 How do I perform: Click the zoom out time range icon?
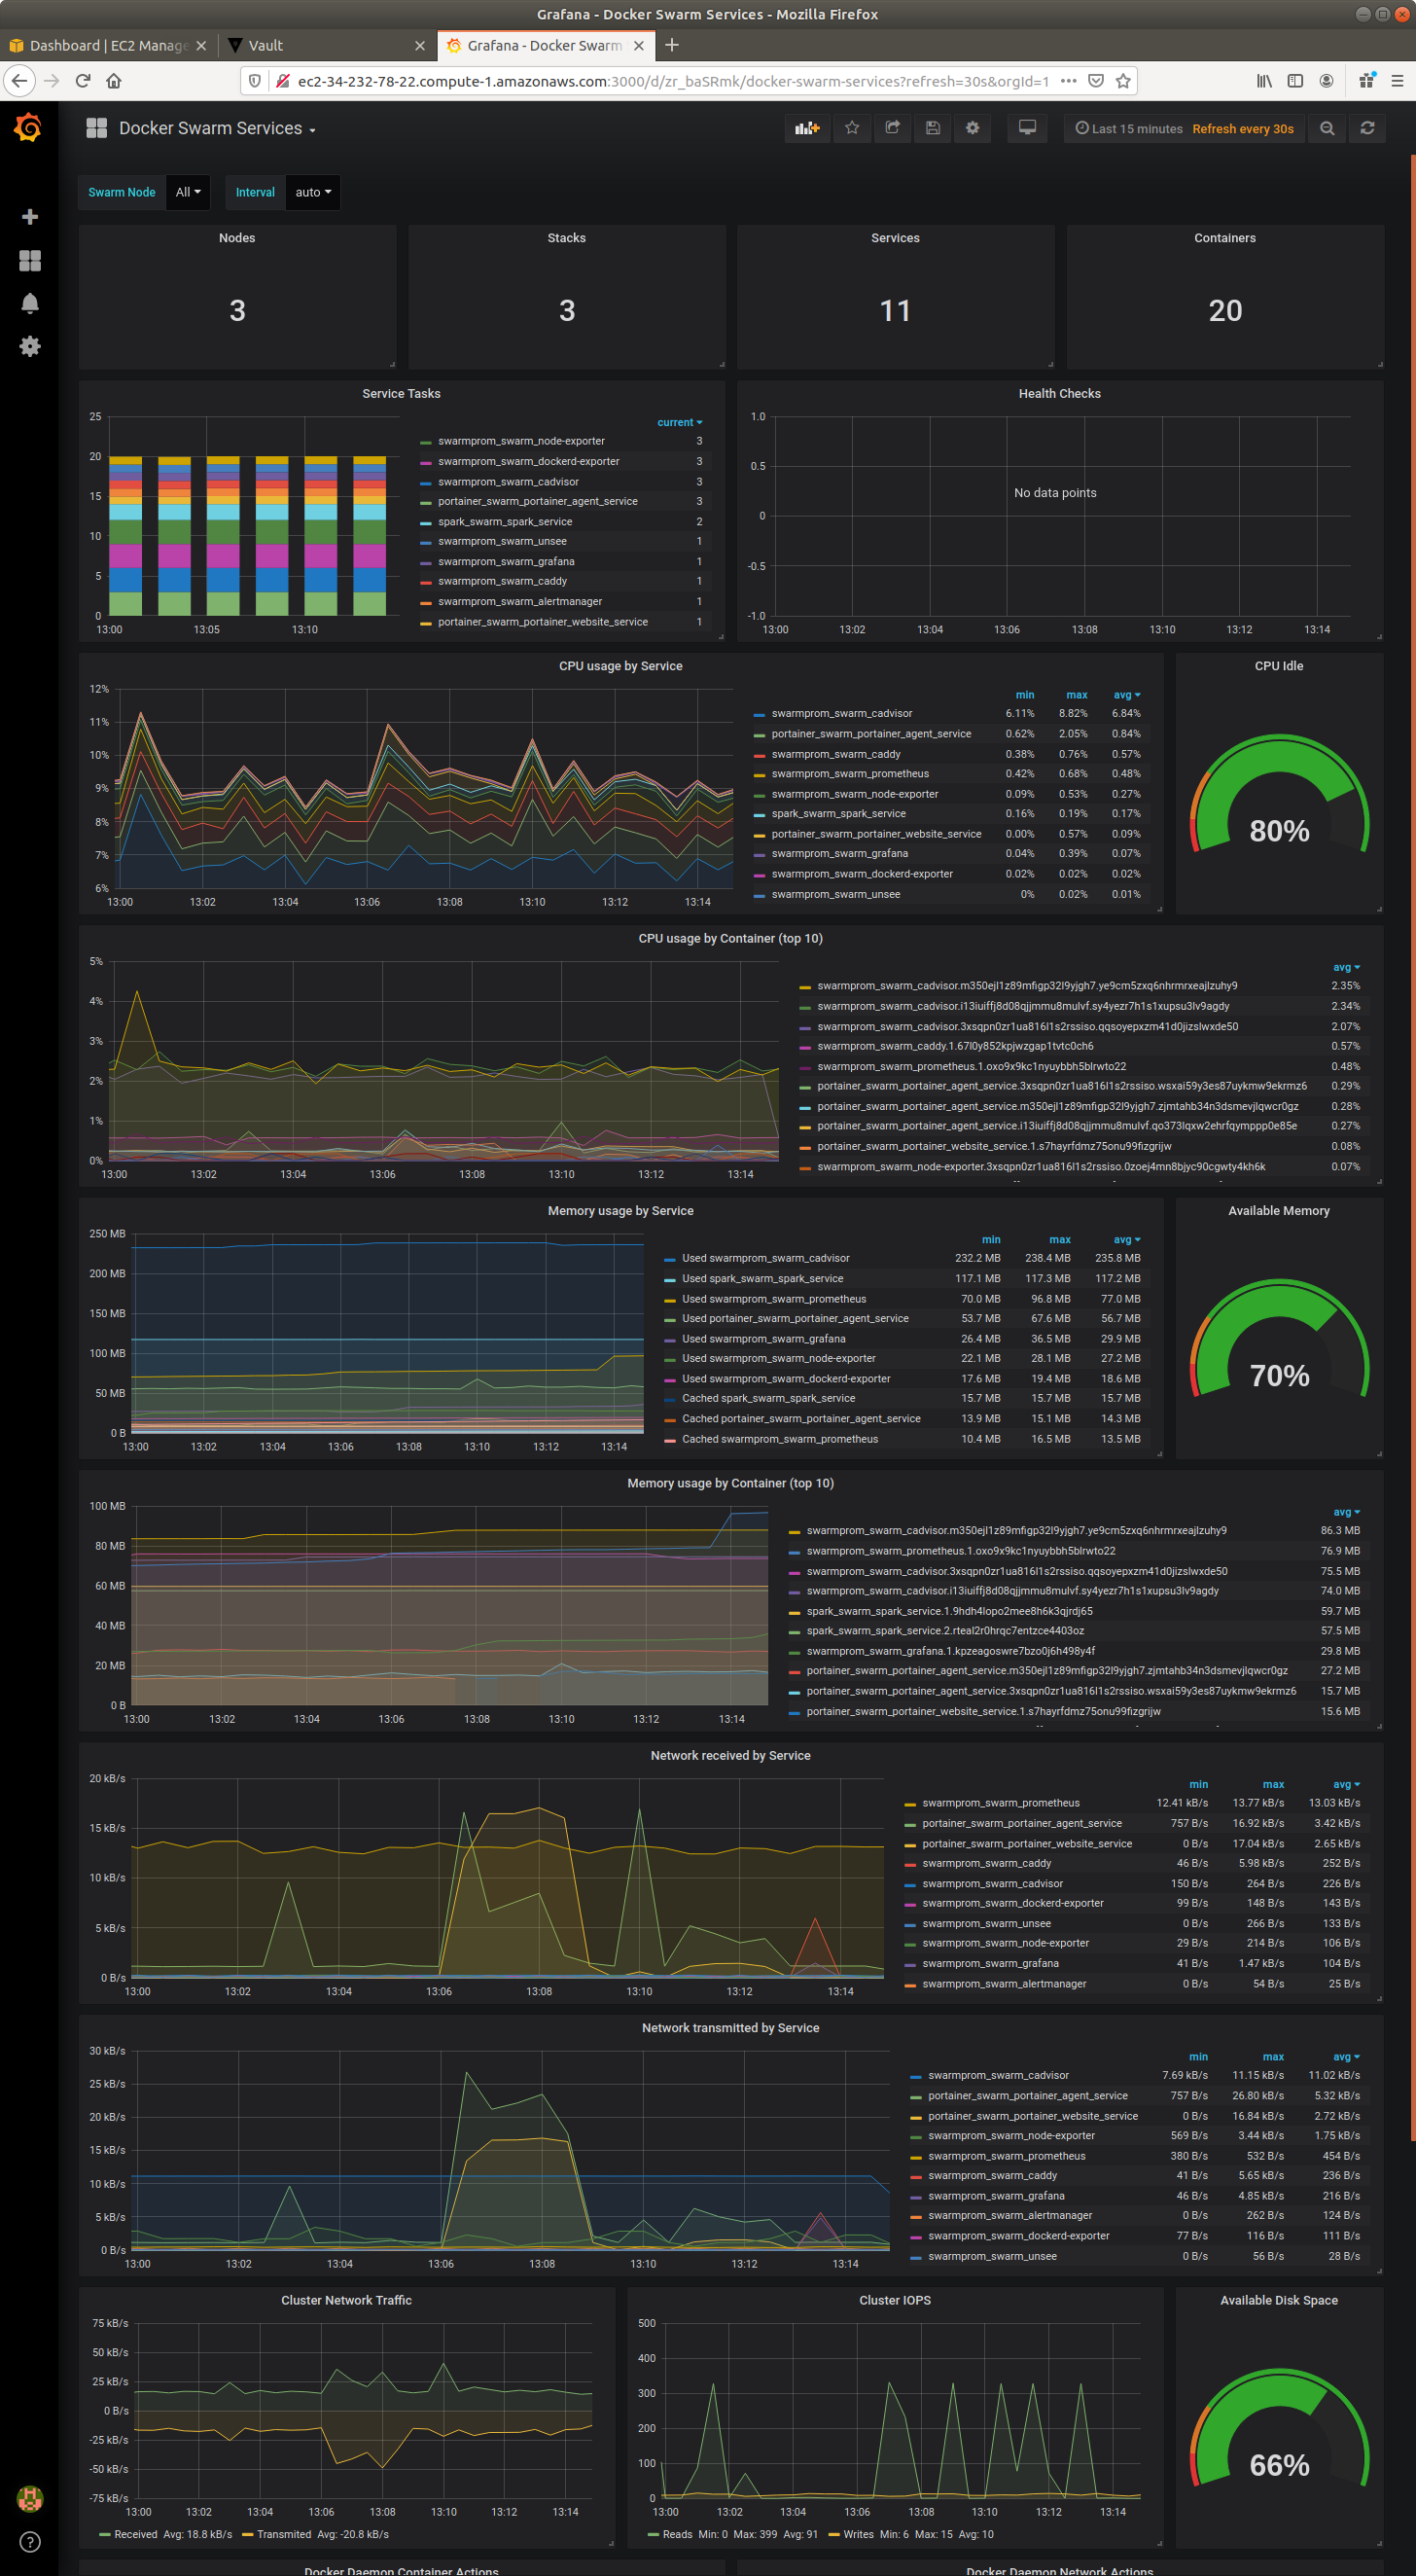[x=1327, y=128]
